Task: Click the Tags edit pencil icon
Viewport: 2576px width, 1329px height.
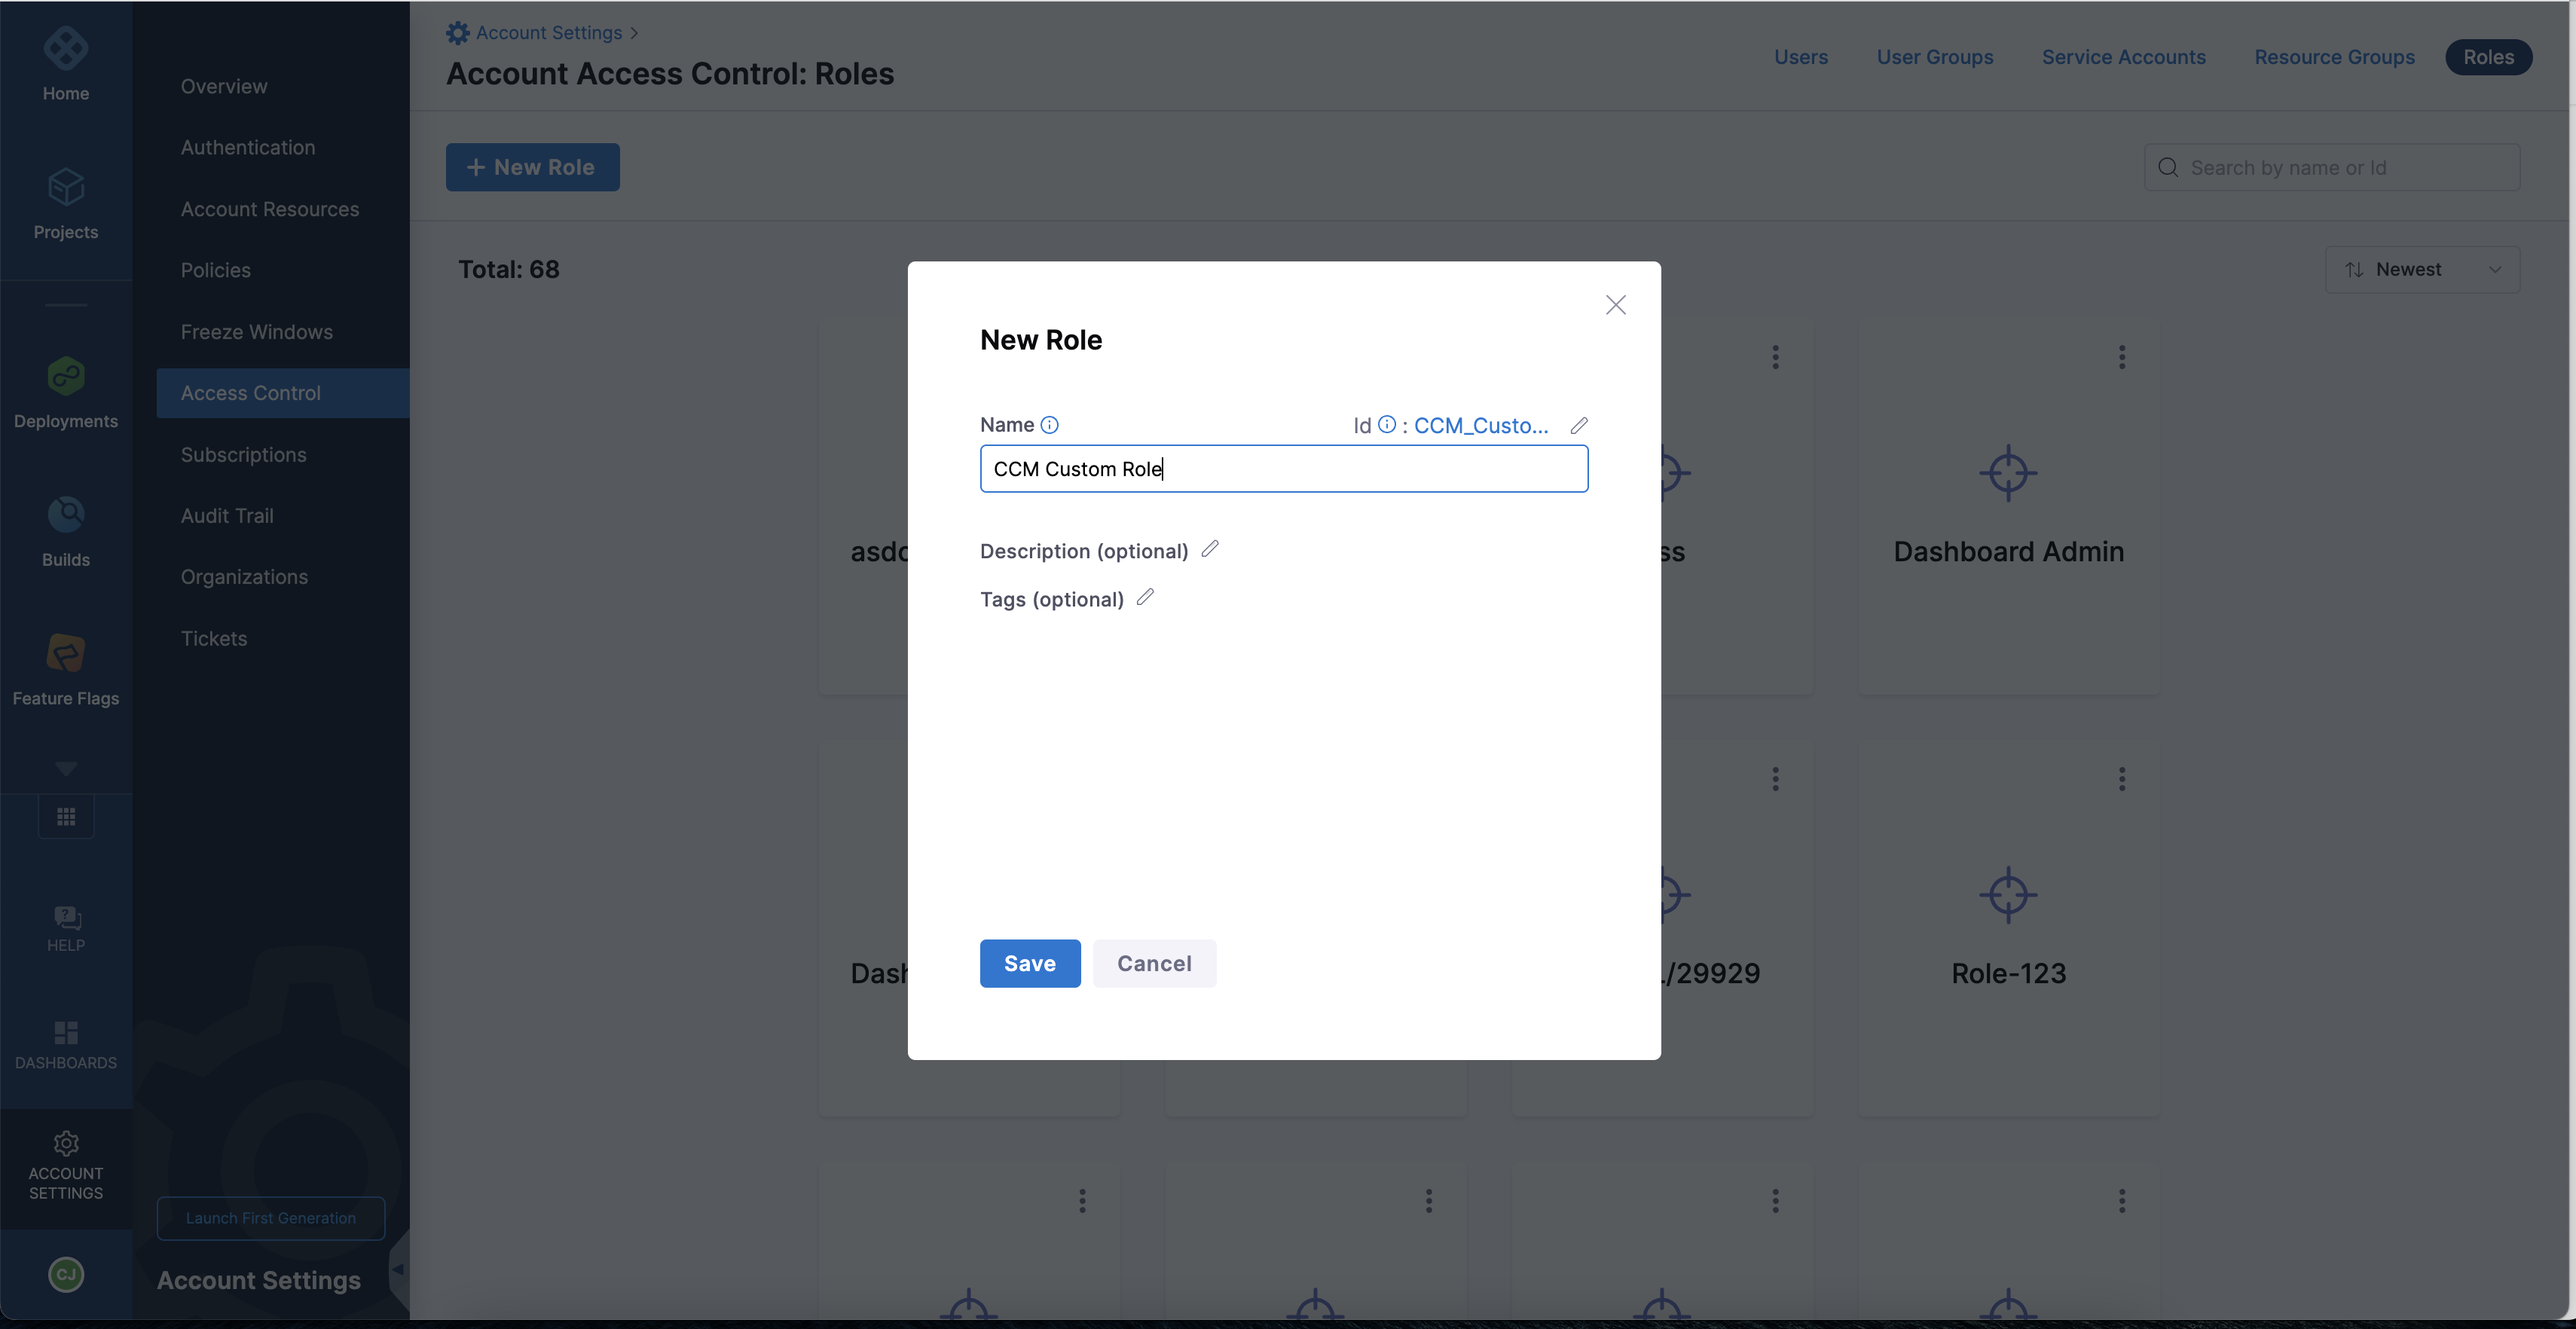Action: pyautogui.click(x=1145, y=597)
